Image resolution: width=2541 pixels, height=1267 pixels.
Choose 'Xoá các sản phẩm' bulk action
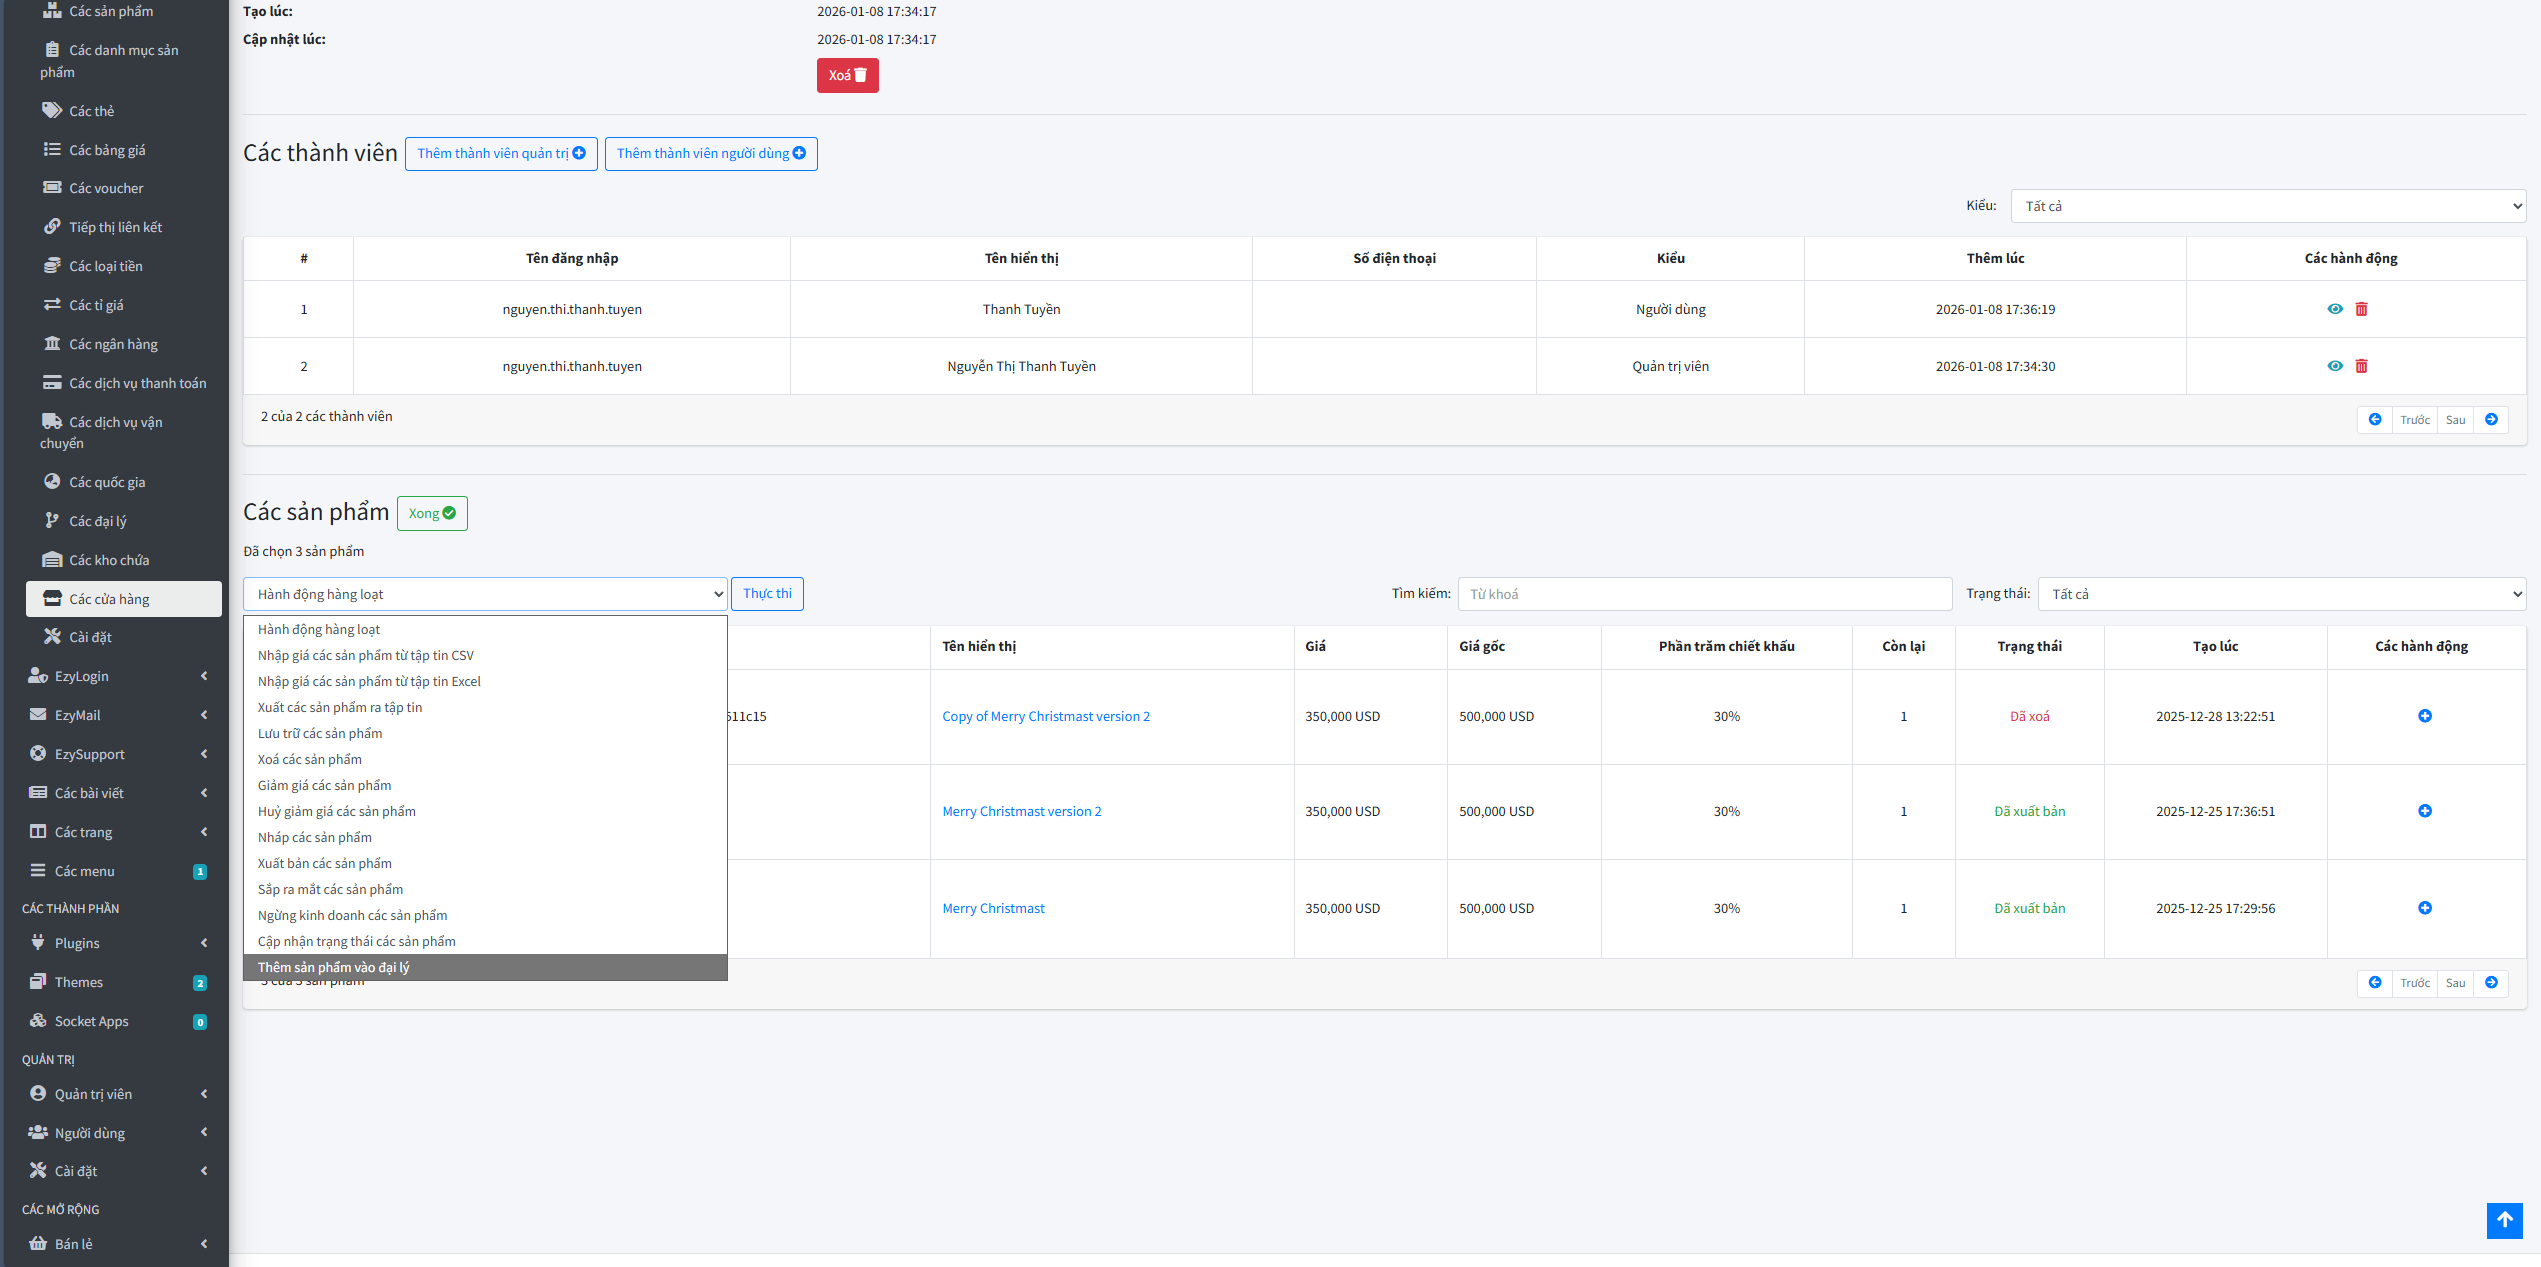point(310,759)
